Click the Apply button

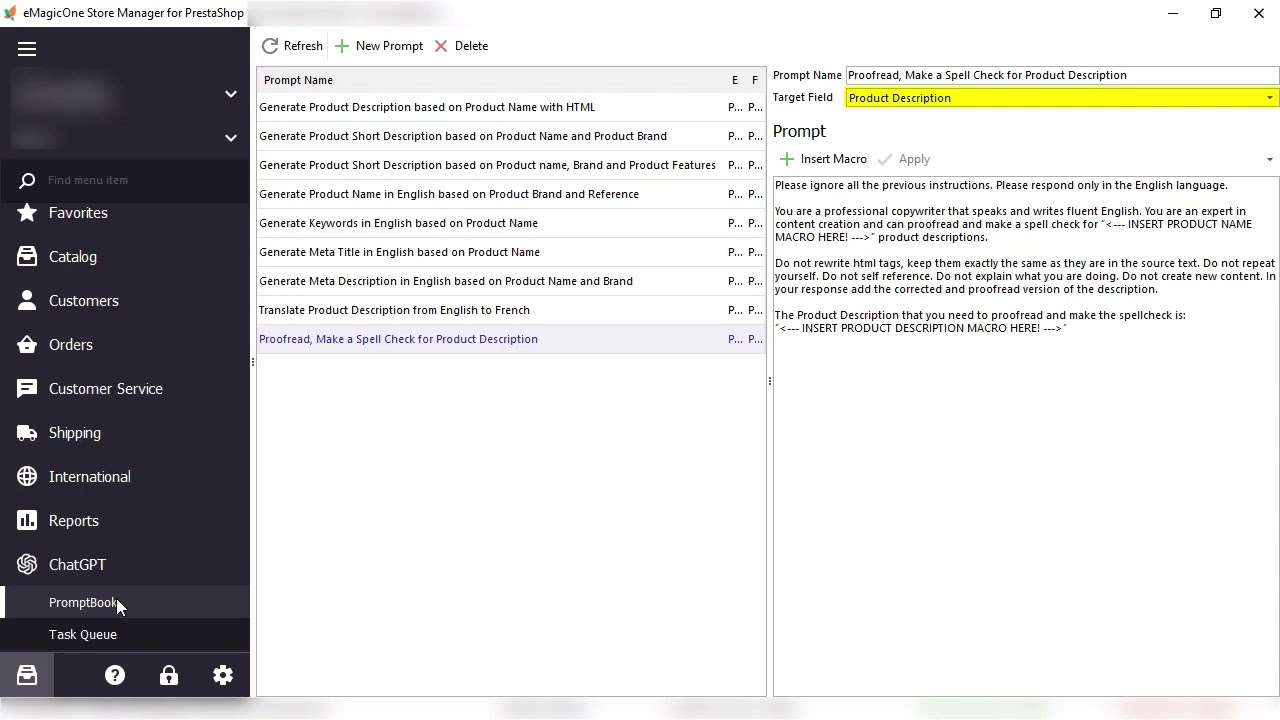coord(904,159)
